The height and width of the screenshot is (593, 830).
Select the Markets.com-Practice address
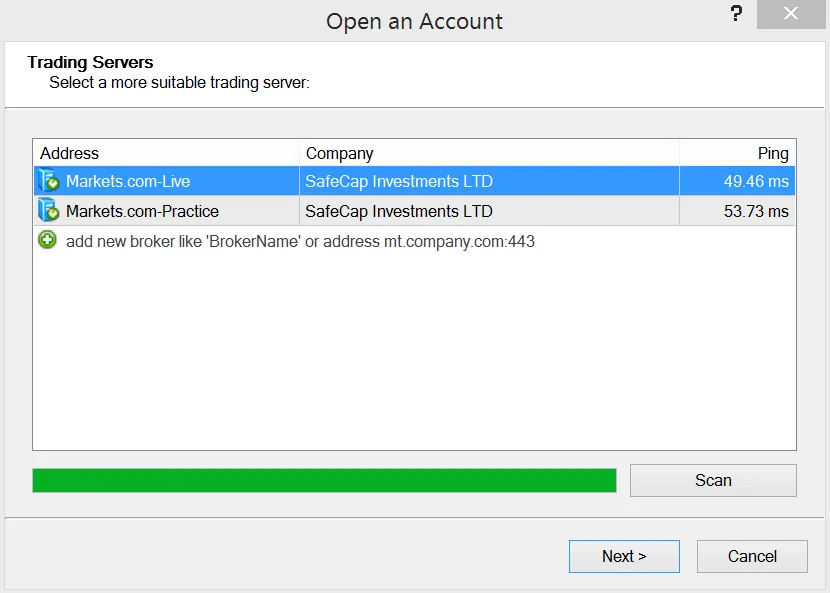[x=142, y=211]
